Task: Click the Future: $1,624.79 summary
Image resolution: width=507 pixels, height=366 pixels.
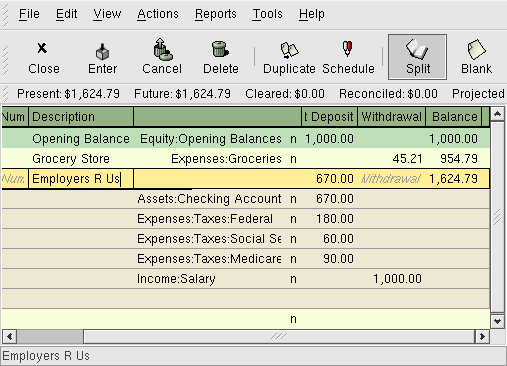Action: point(182,94)
